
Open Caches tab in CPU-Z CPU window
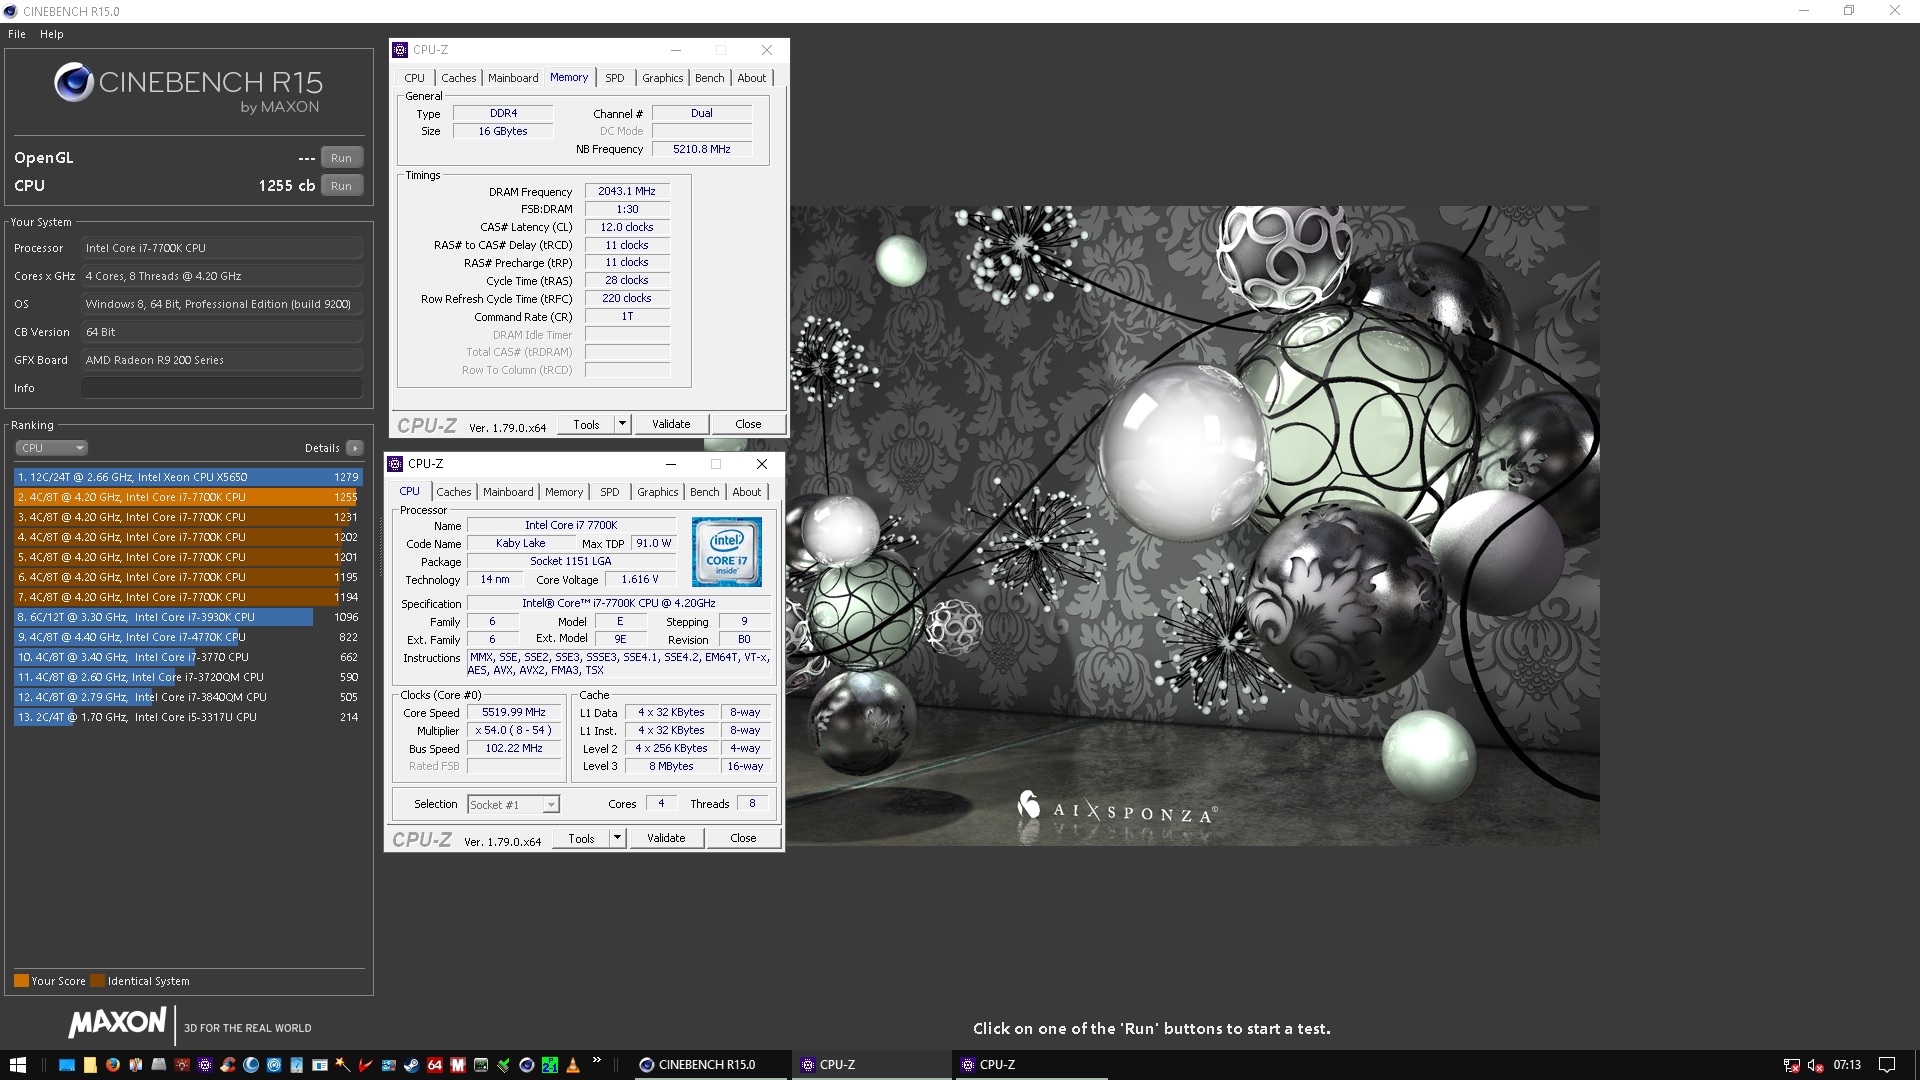[x=453, y=492]
